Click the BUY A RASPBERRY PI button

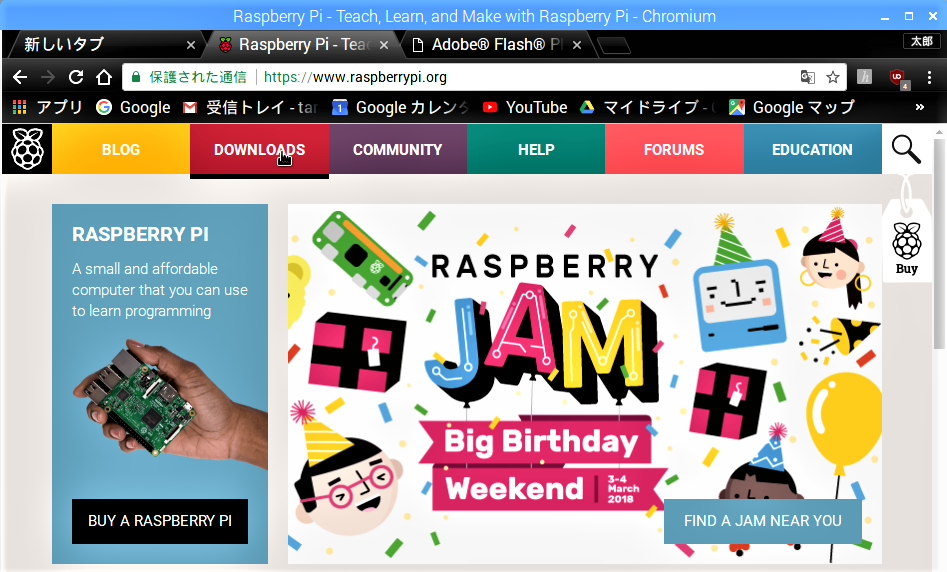(160, 521)
